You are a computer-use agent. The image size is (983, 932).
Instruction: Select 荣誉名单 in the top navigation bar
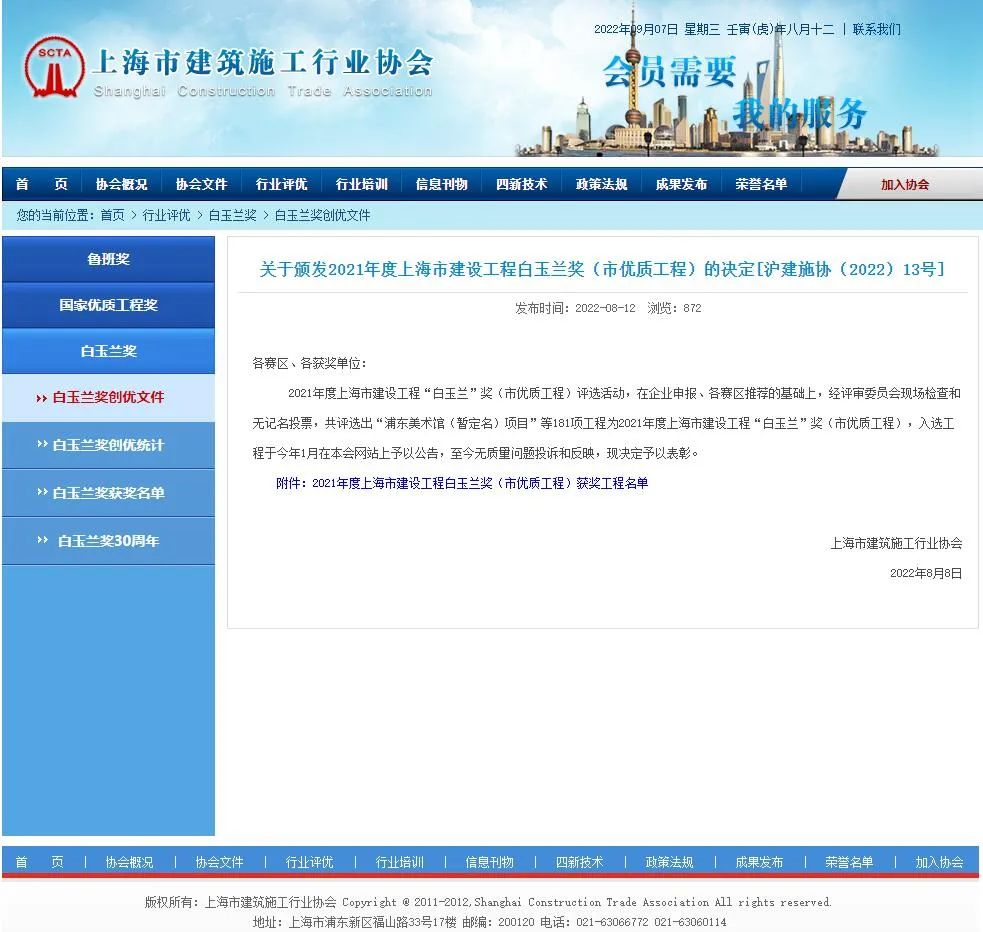coord(761,184)
